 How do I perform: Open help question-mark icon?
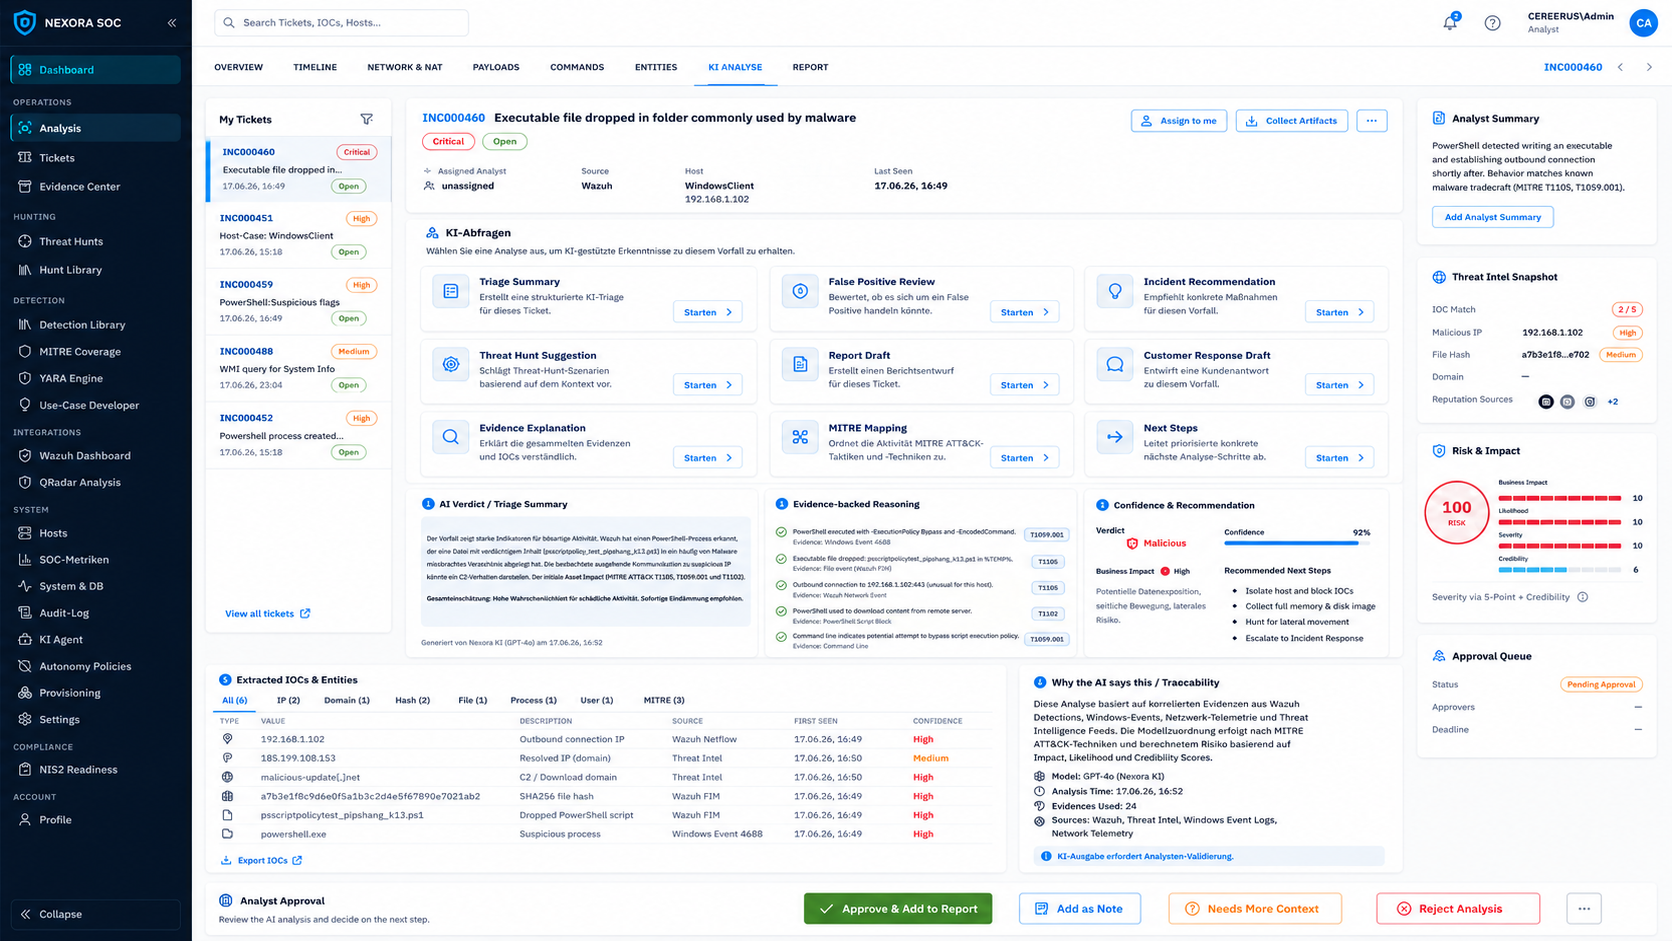[x=1492, y=22]
